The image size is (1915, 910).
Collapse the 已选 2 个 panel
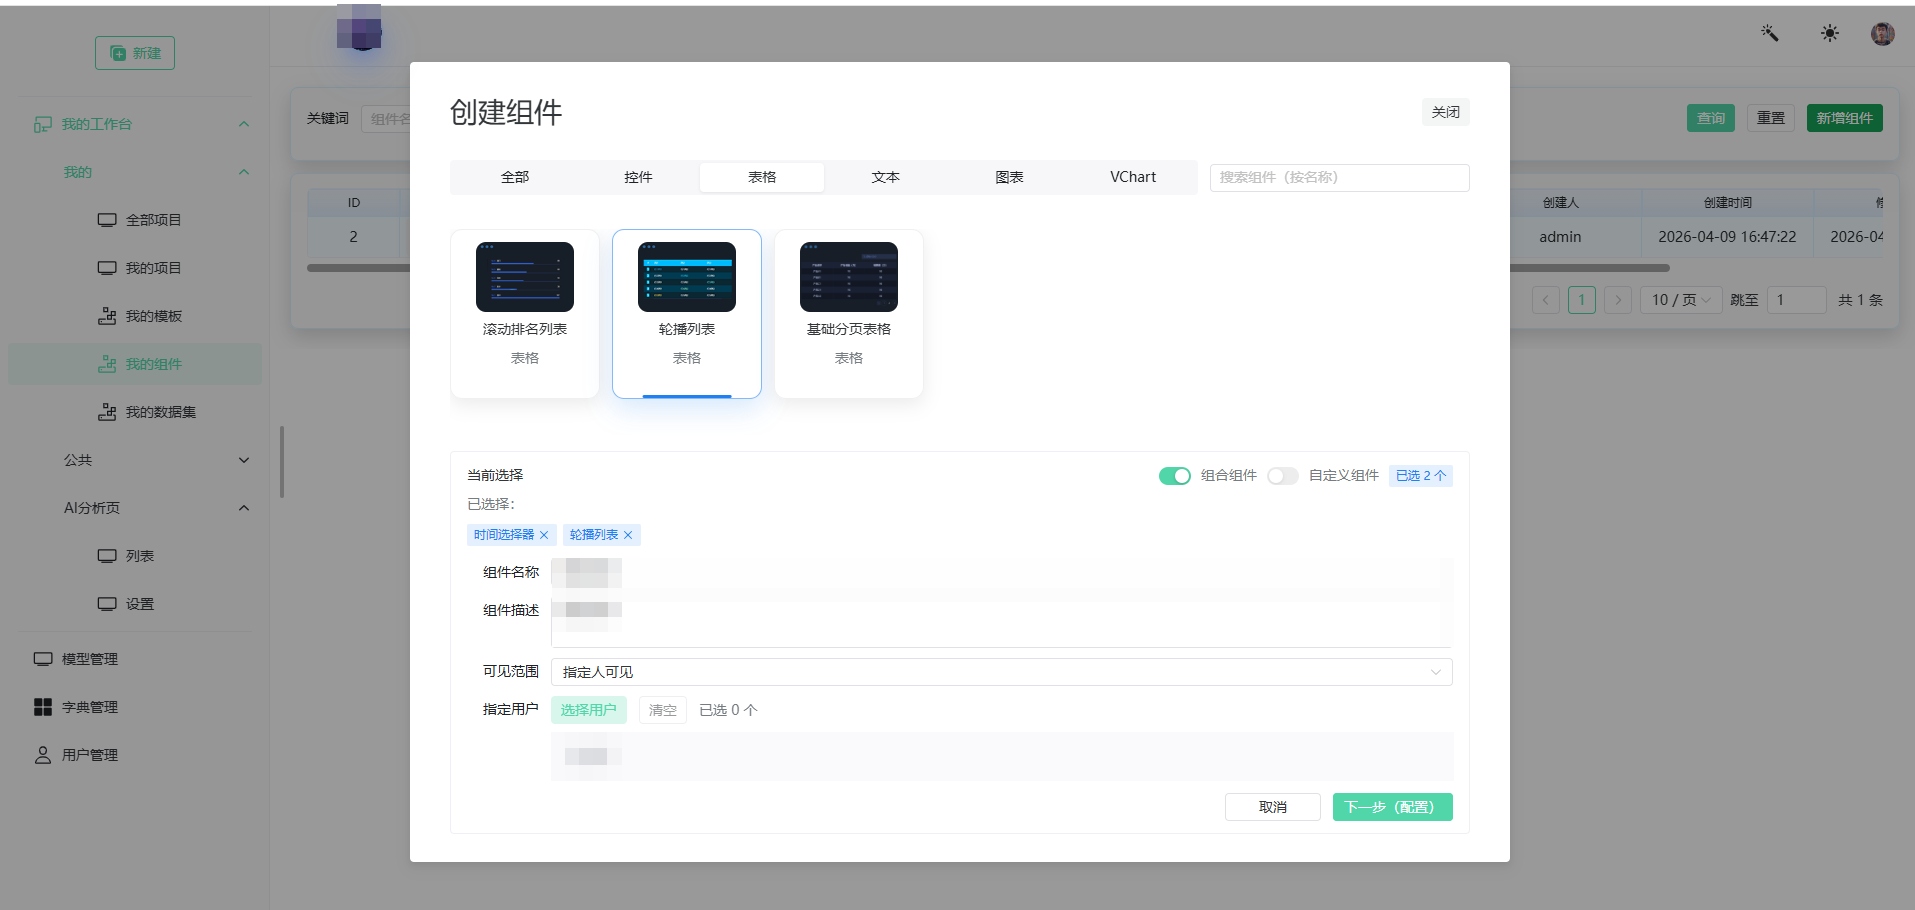pos(1420,476)
